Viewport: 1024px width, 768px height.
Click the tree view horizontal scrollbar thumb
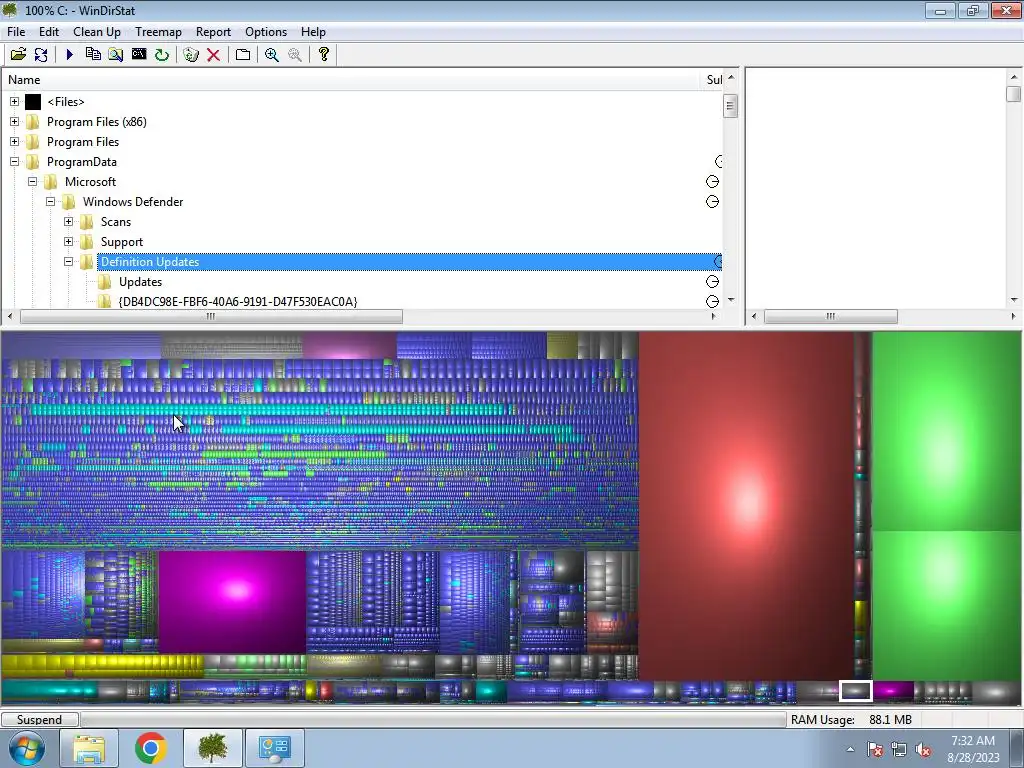coord(212,317)
